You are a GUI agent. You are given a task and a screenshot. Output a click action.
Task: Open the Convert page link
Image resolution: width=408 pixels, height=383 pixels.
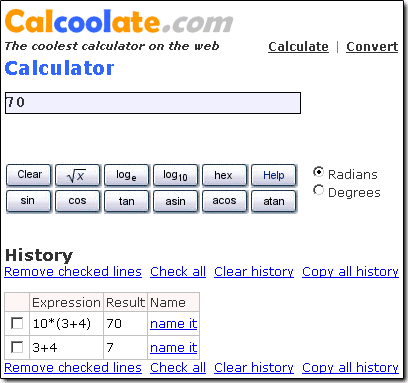point(372,47)
